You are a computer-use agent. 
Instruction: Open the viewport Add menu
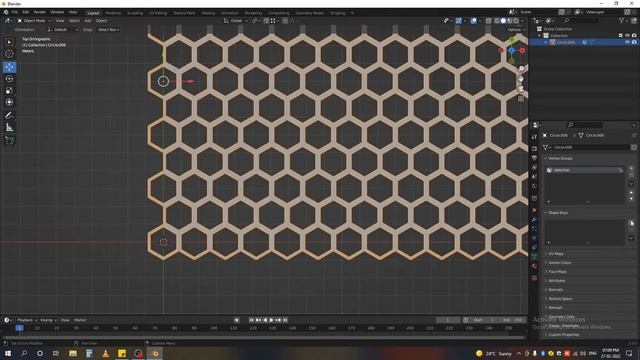point(88,21)
